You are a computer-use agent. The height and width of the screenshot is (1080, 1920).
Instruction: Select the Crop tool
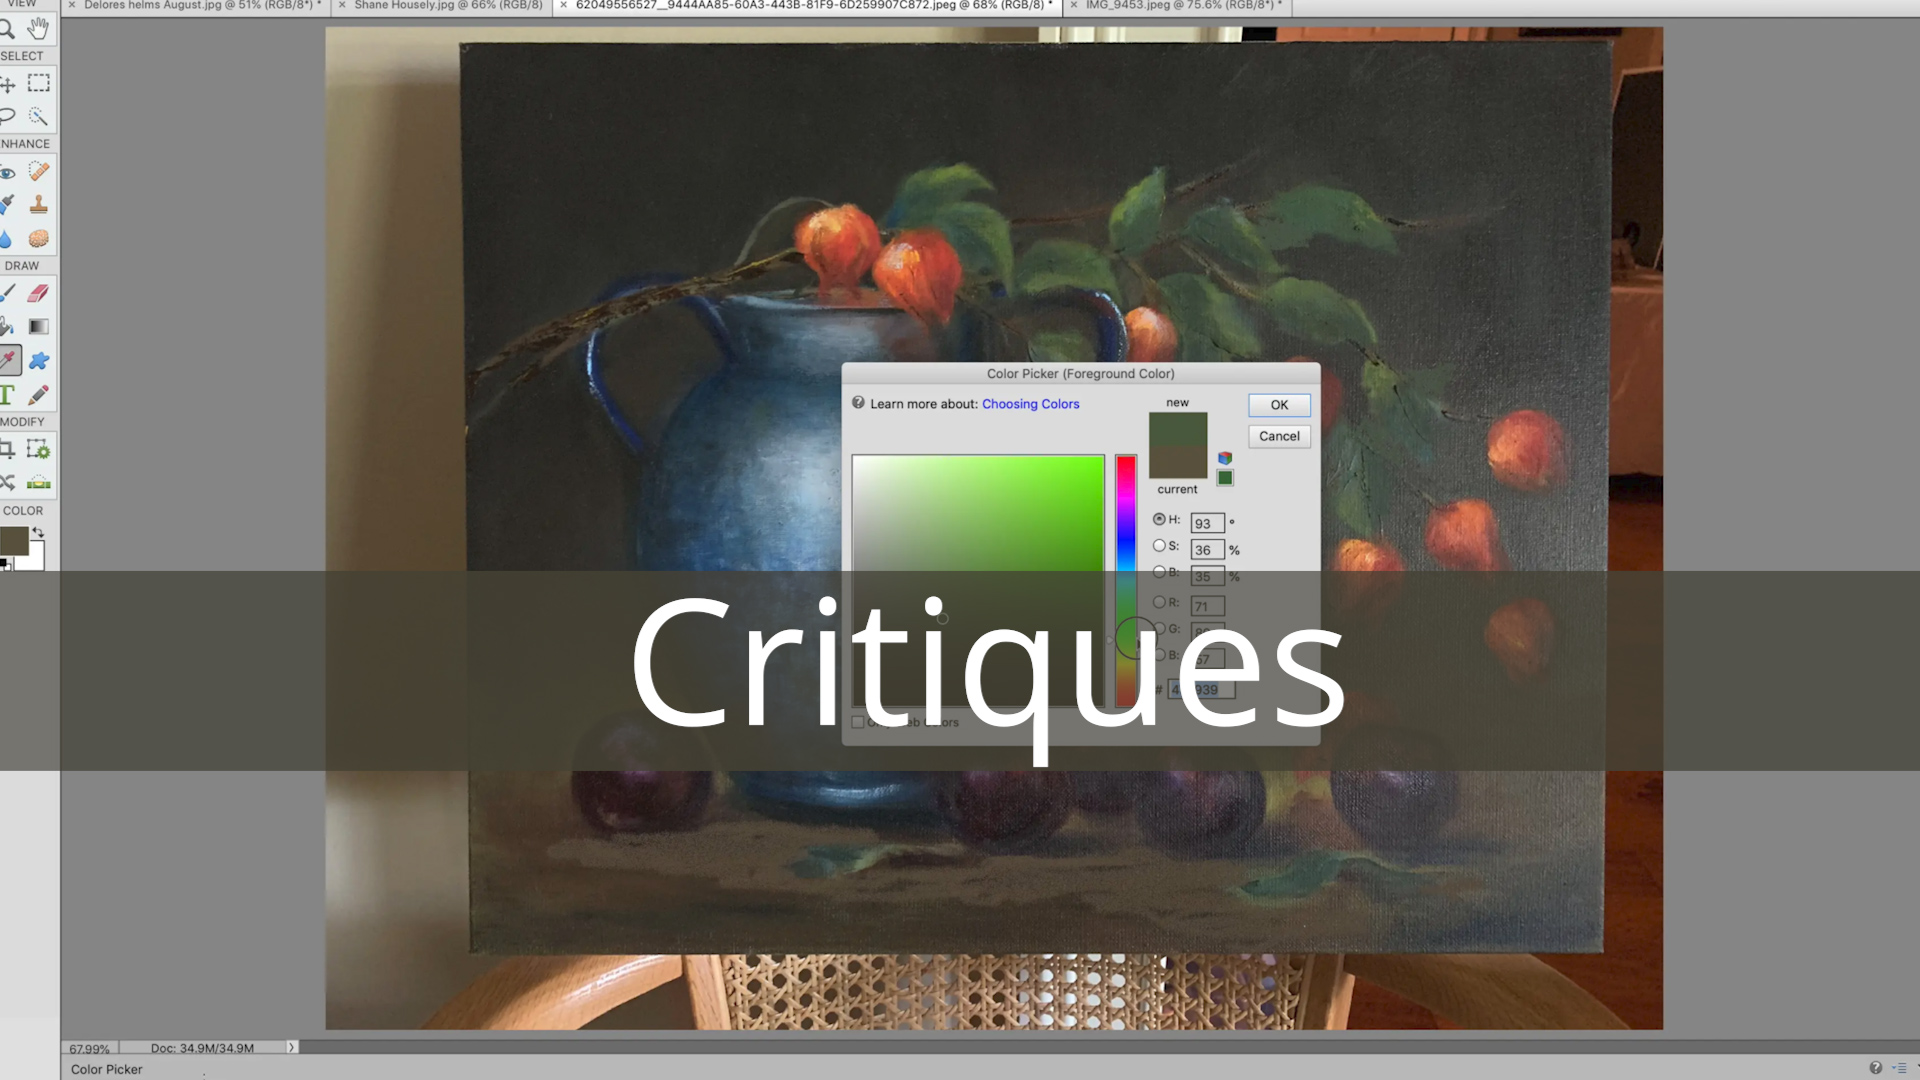point(8,449)
